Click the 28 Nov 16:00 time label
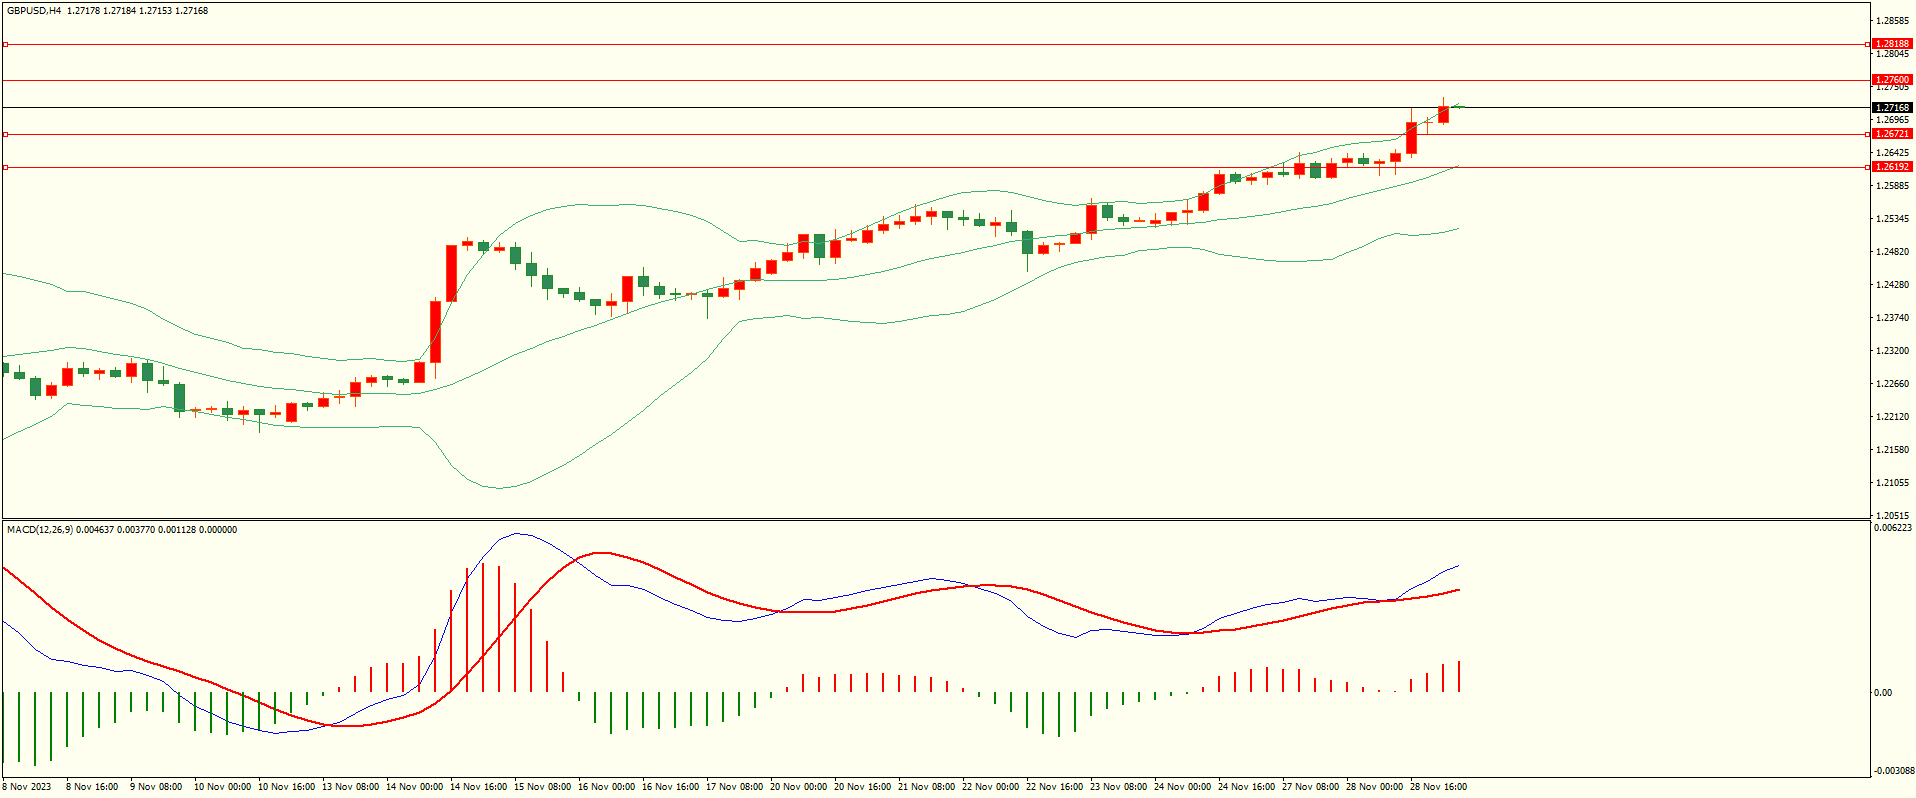This screenshot has height=798, width=1916. (1438, 787)
